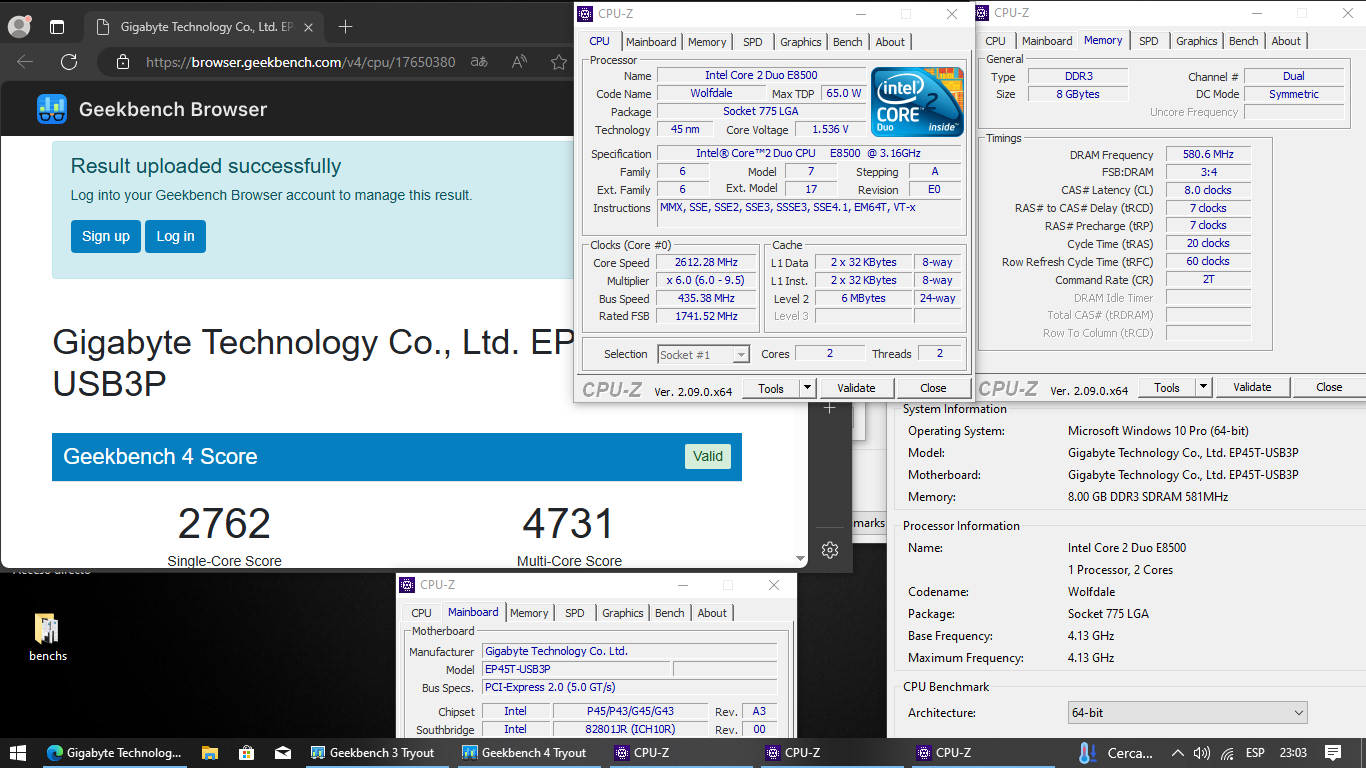Open Tools dropdown arrow in Memory window
This screenshot has height=768, width=1366.
pyautogui.click(x=1203, y=387)
